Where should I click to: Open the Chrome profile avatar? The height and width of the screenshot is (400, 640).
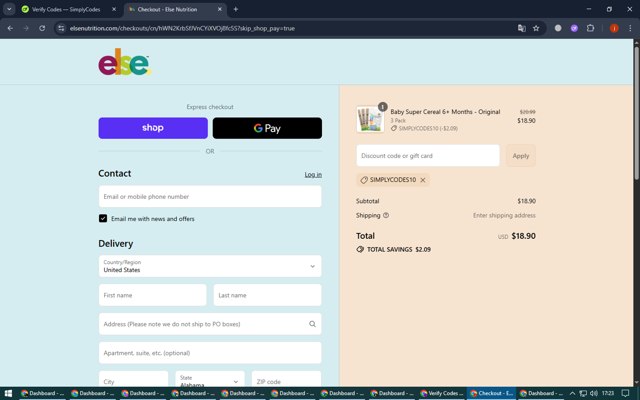click(614, 28)
